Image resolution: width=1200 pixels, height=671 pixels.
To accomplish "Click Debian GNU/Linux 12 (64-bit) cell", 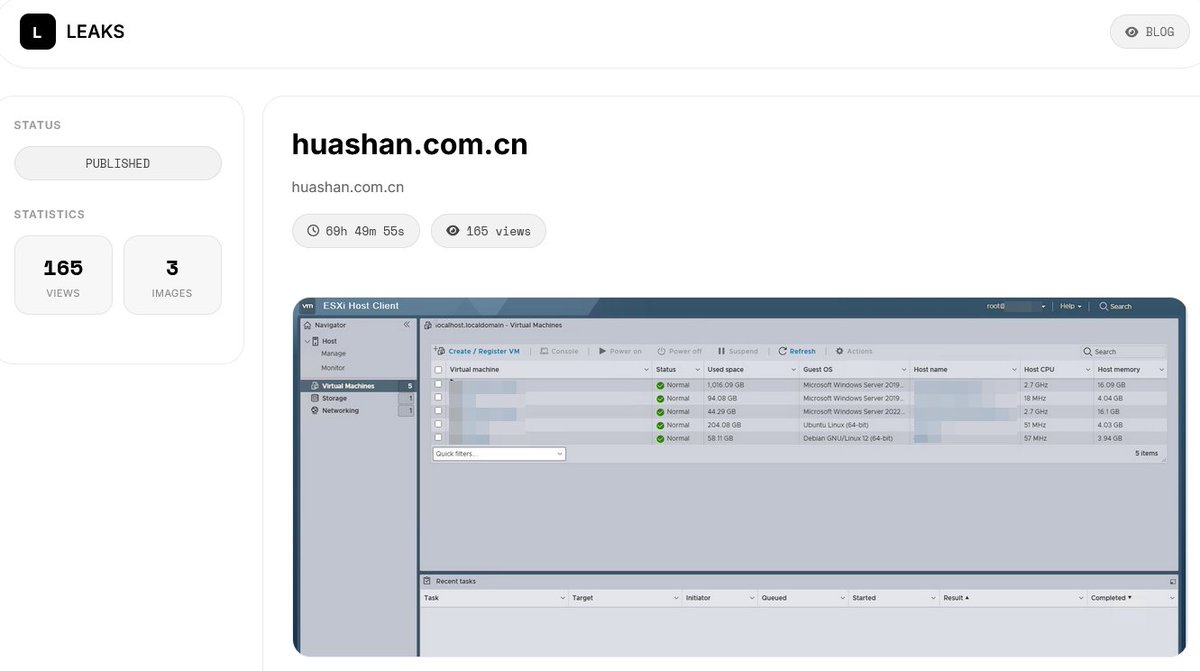I will pyautogui.click(x=846, y=438).
